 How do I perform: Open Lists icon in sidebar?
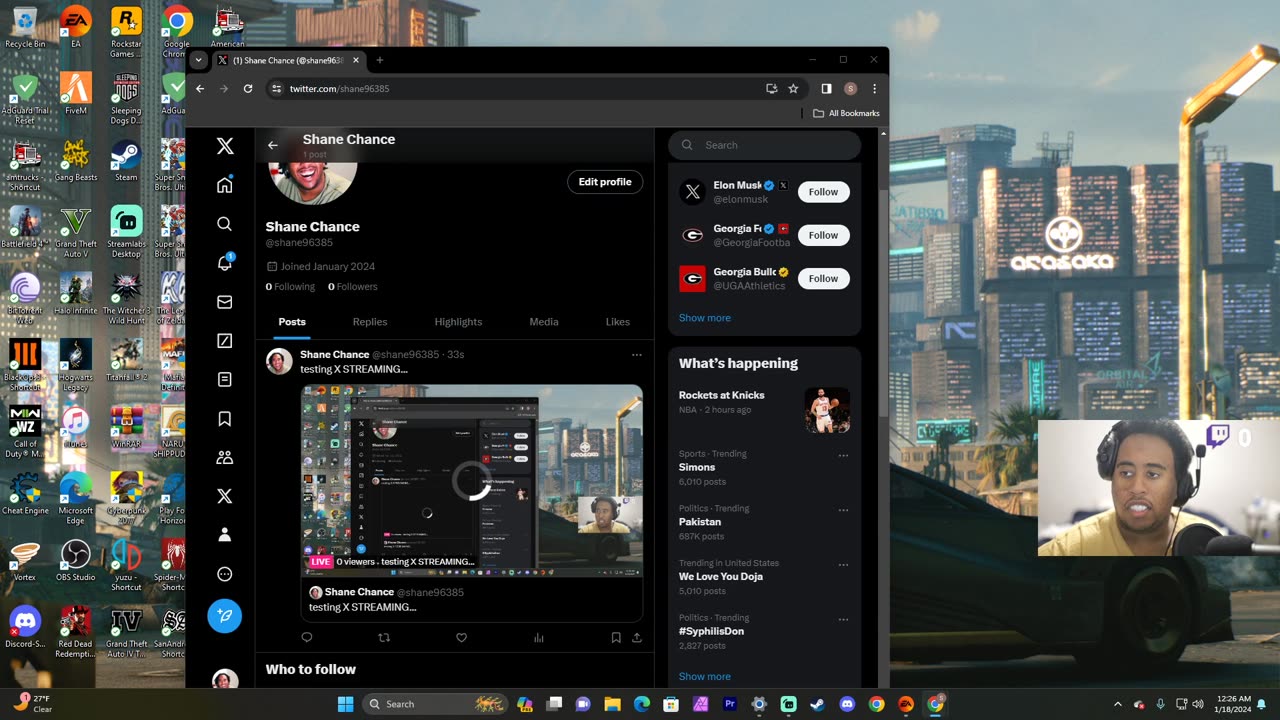(x=225, y=380)
